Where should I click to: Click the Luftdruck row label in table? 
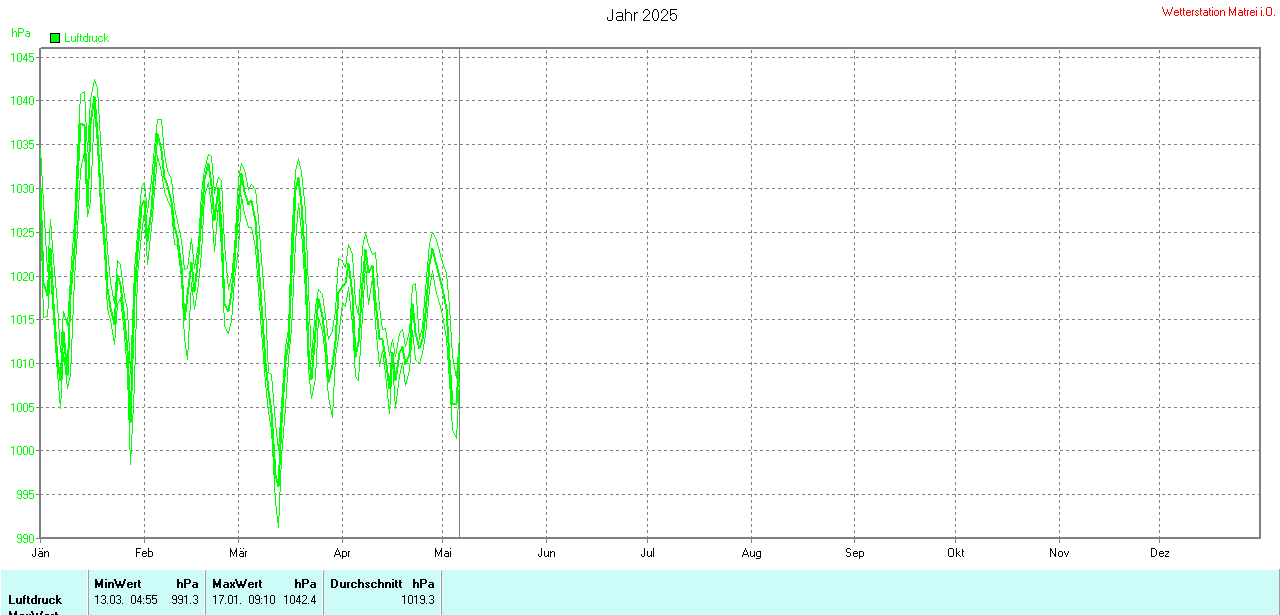point(35,600)
